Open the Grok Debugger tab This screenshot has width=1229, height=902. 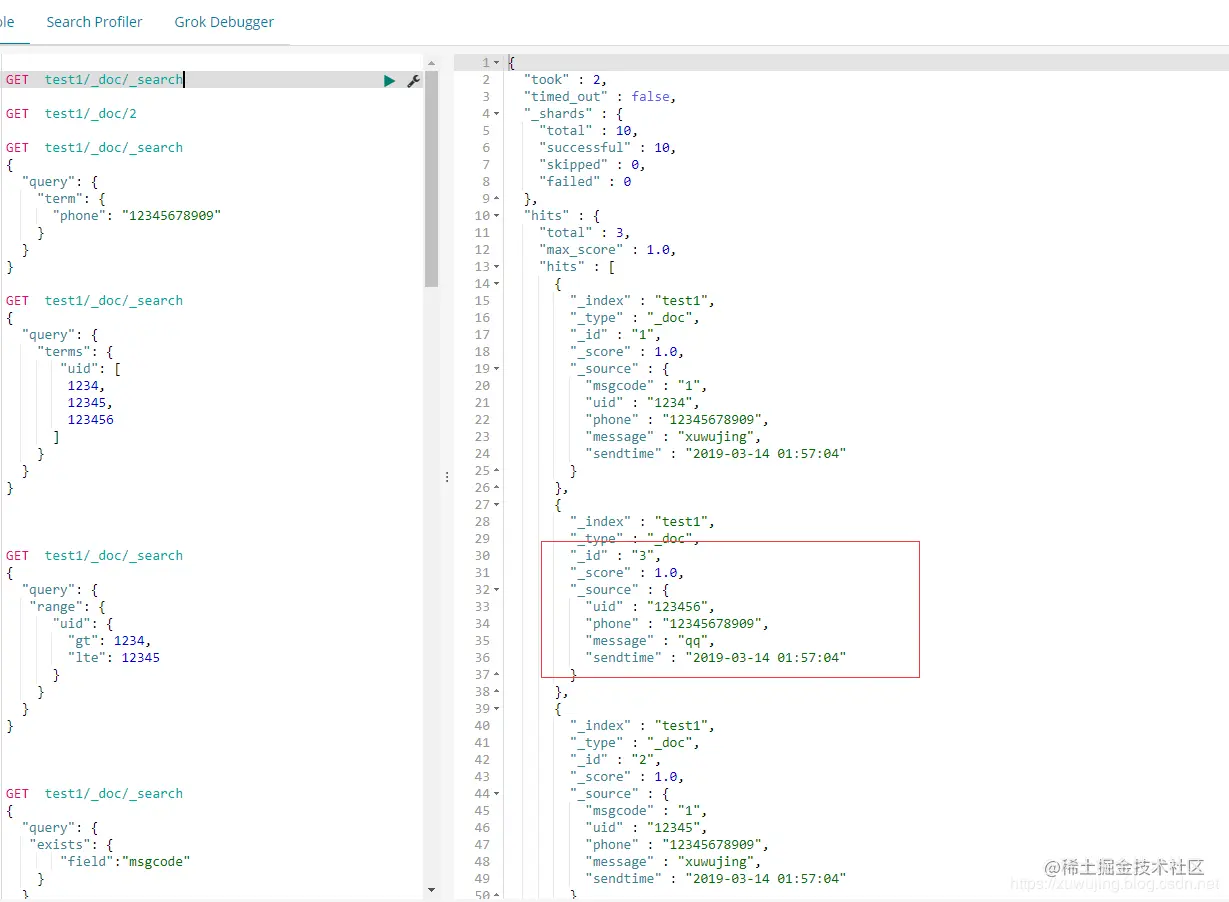pyautogui.click(x=224, y=22)
